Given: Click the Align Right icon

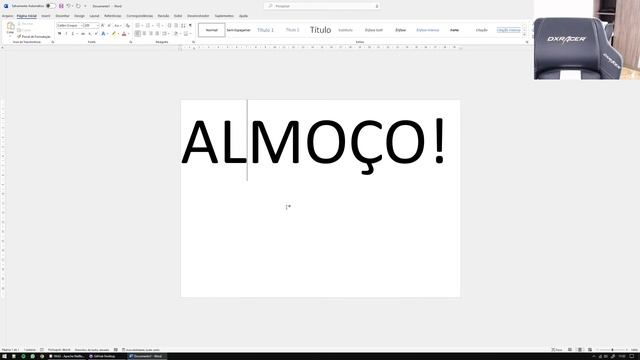Looking at the screenshot, I should click(x=151, y=33).
